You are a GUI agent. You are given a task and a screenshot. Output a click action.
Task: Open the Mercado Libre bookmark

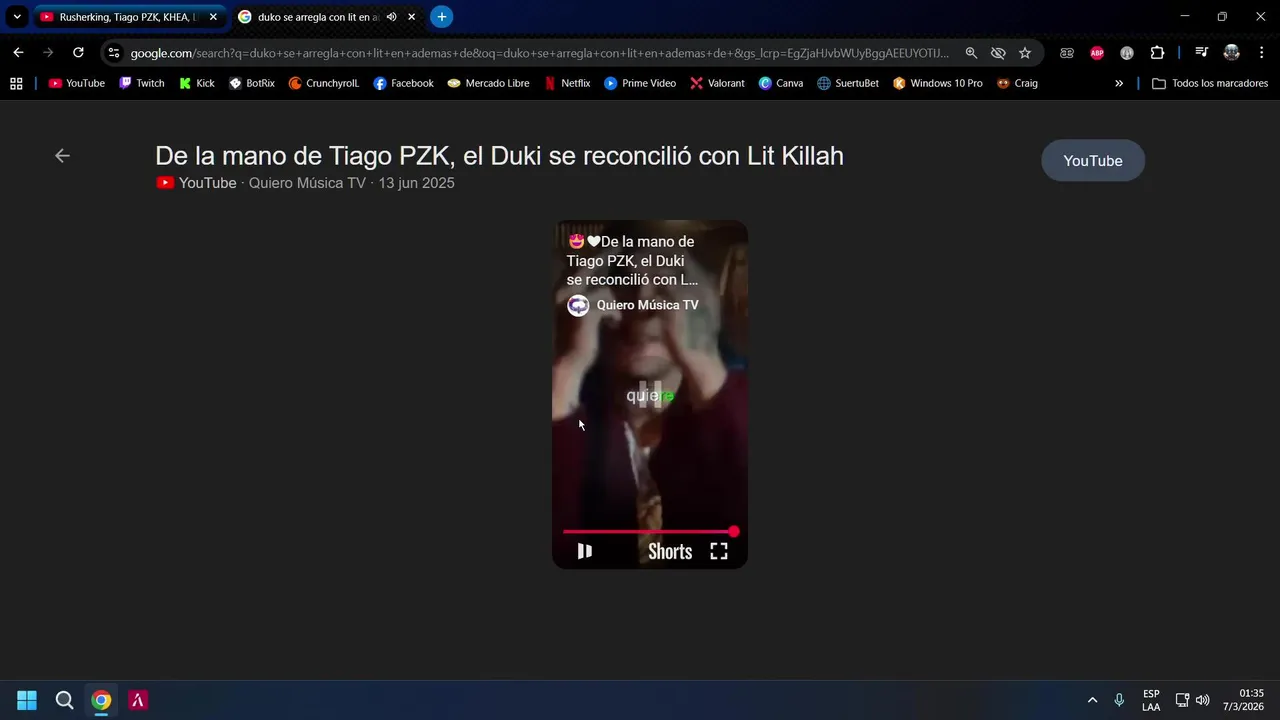coord(489,83)
